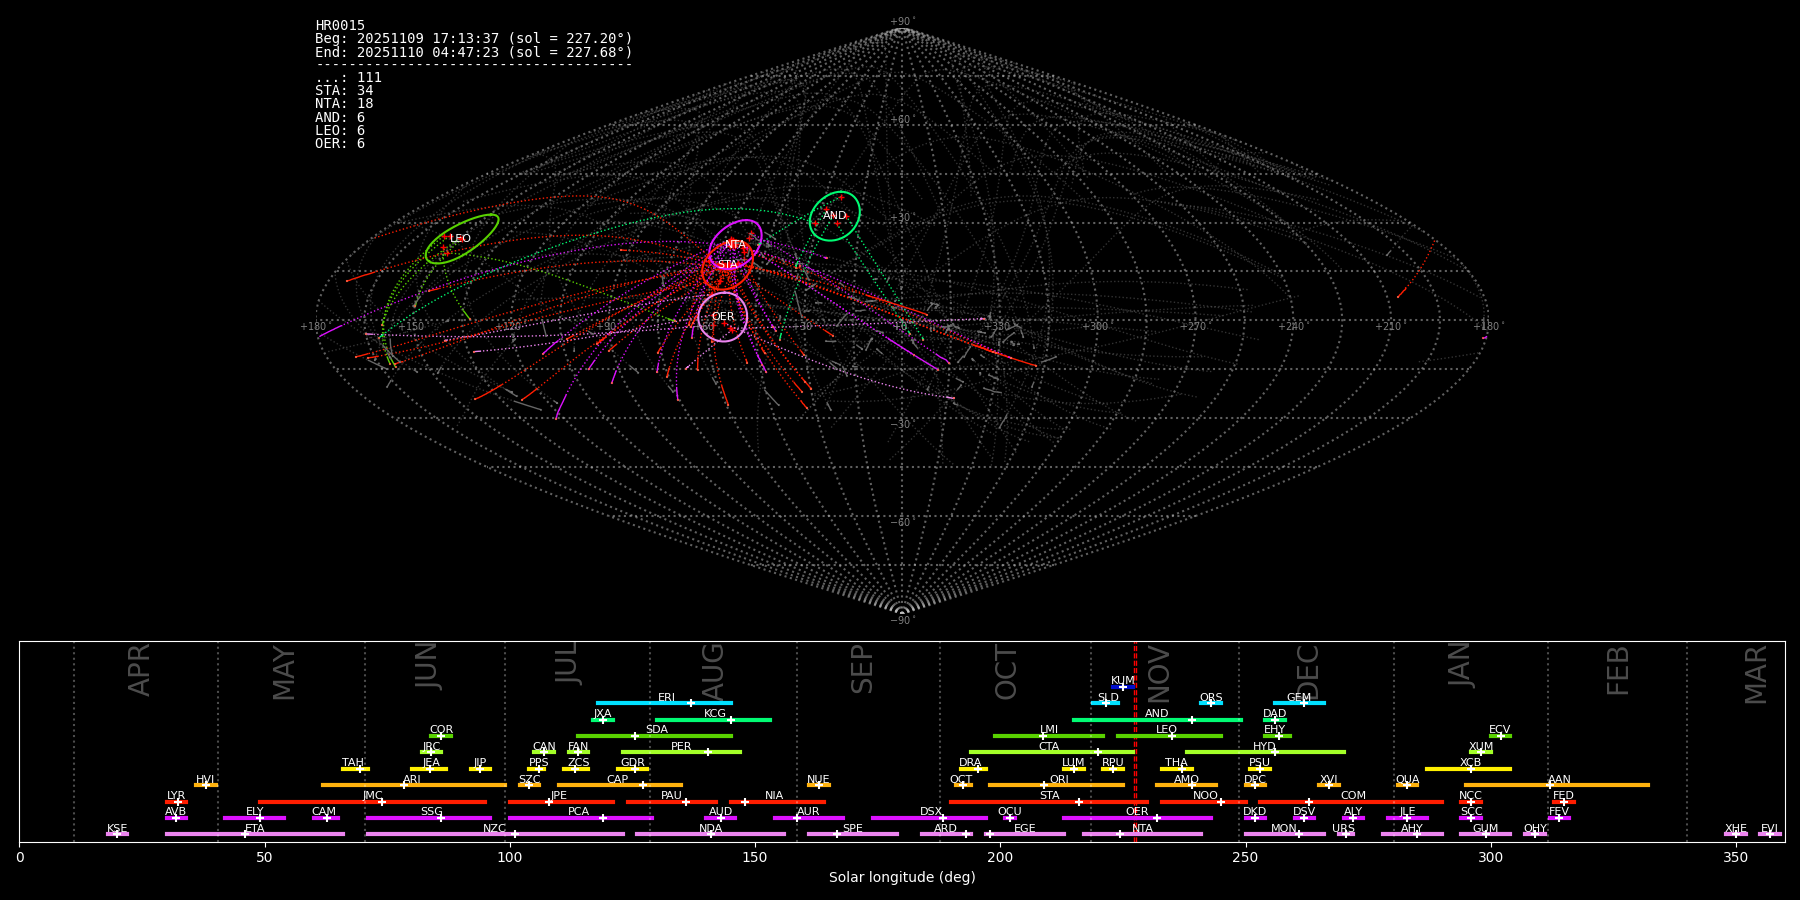This screenshot has height=900, width=1800.
Task: Click the LYR shower label in the timeline
Action: coord(176,796)
